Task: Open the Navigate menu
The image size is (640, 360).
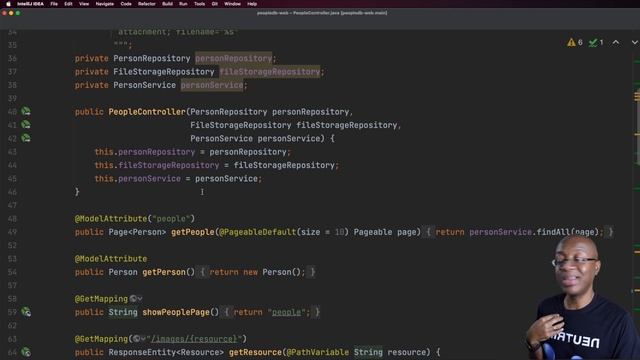Action: pyautogui.click(x=104, y=4)
